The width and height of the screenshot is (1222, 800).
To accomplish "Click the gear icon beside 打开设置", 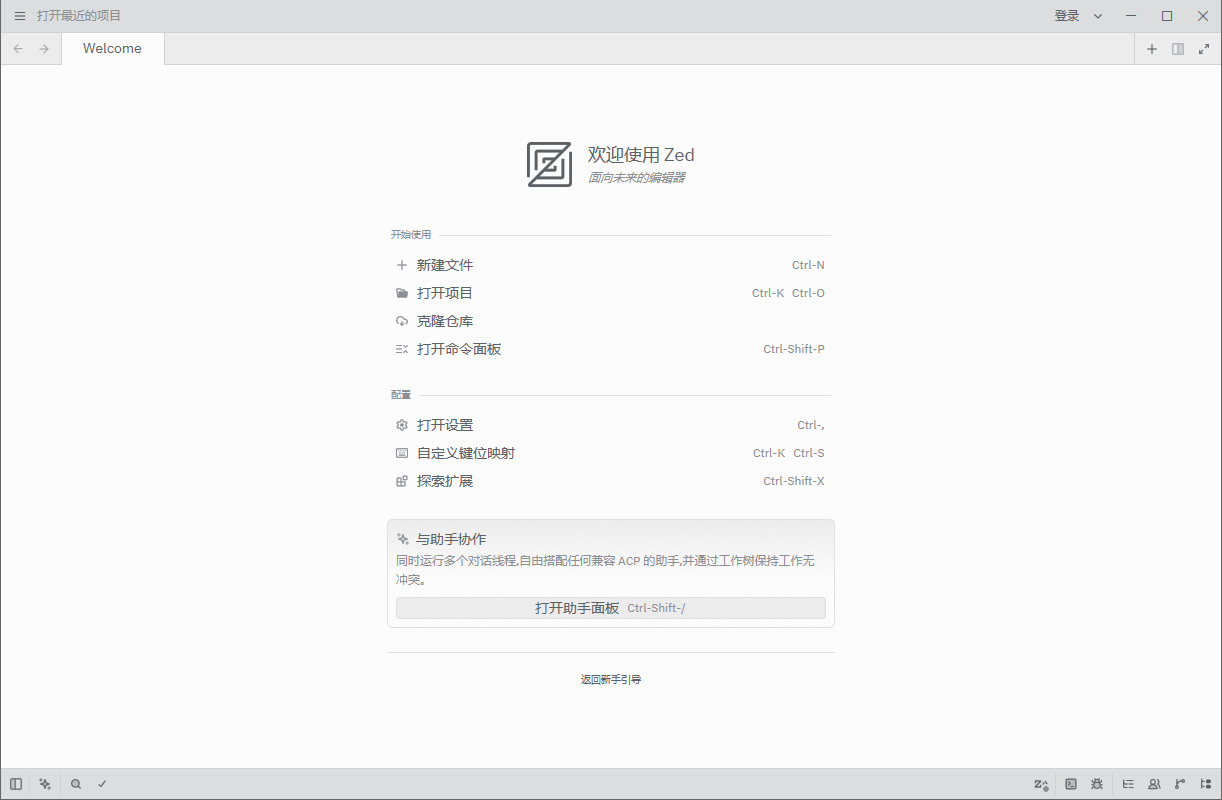I will coord(402,425).
